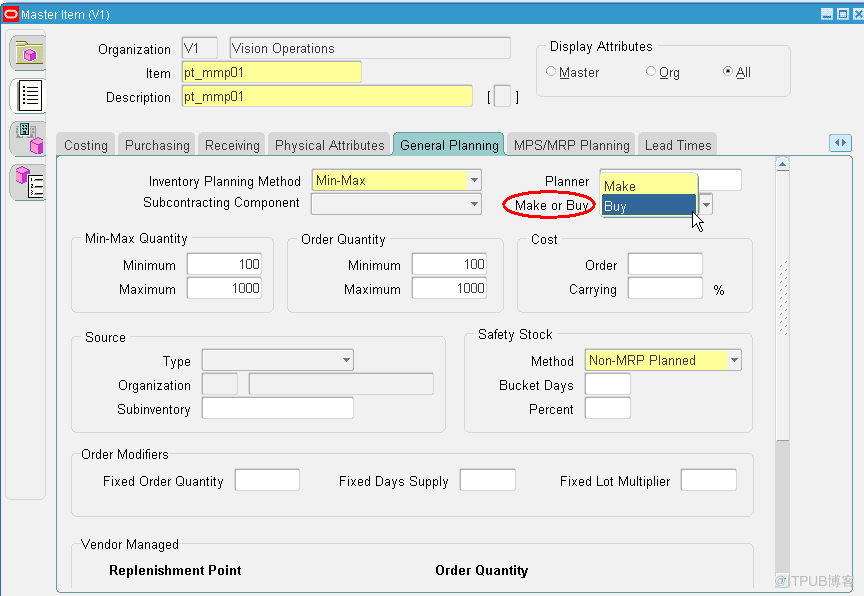Screen dimensions: 864x596
Task: Open the MPS/MRP Planning tab
Action: point(571,145)
